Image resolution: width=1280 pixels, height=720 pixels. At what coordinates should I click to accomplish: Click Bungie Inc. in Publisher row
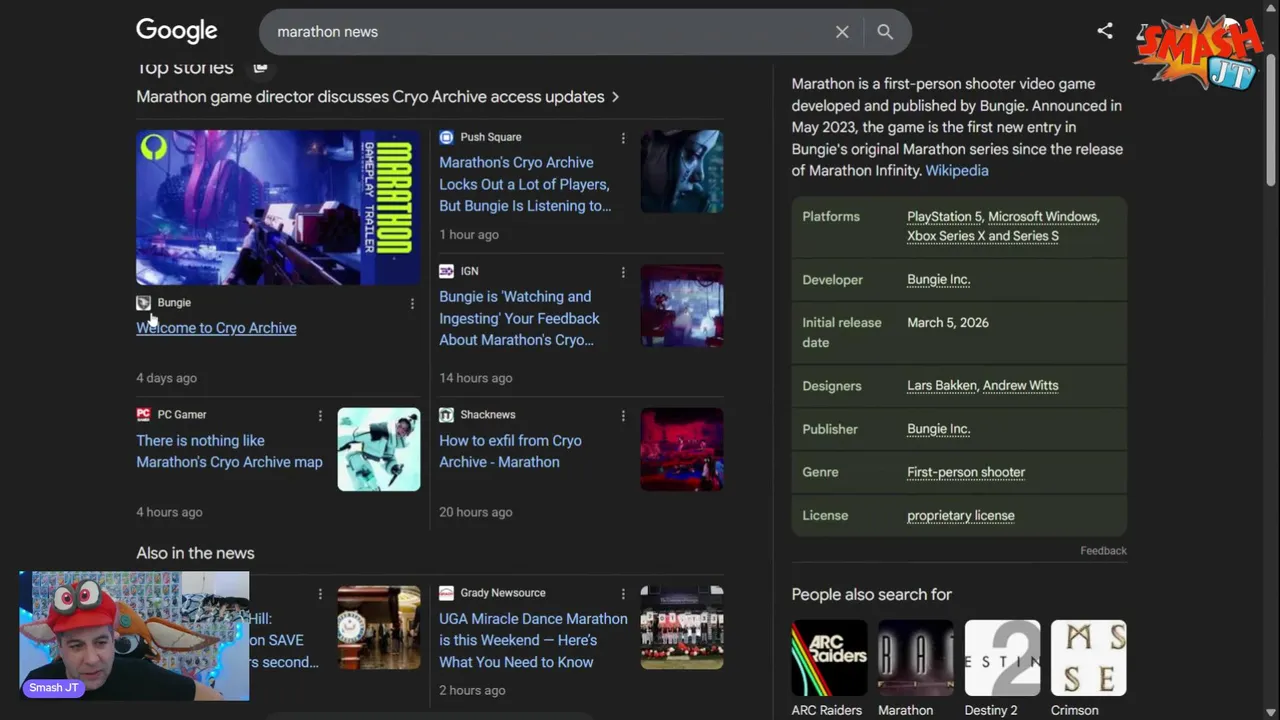[x=938, y=429]
